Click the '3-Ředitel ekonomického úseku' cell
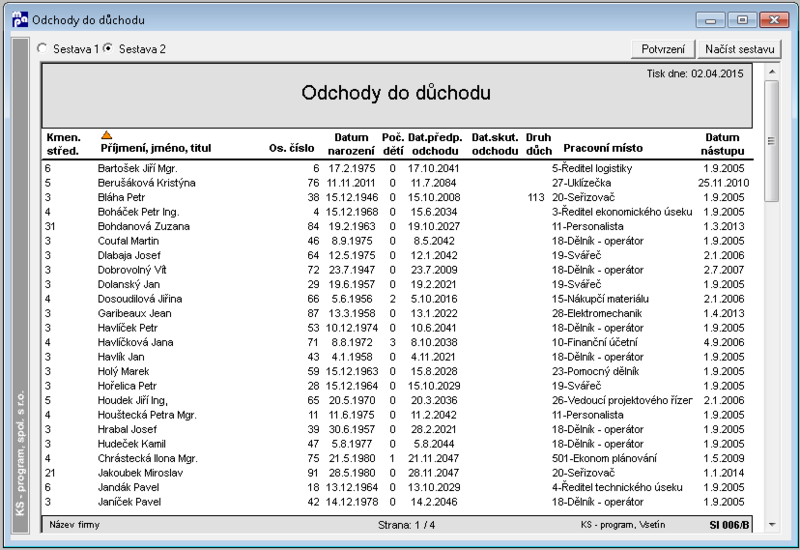 point(622,212)
